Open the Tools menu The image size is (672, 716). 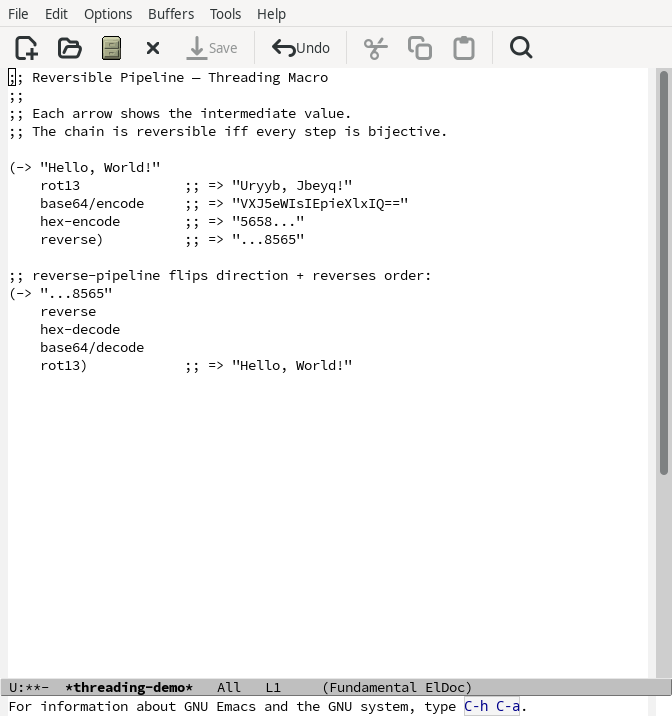click(x=226, y=14)
